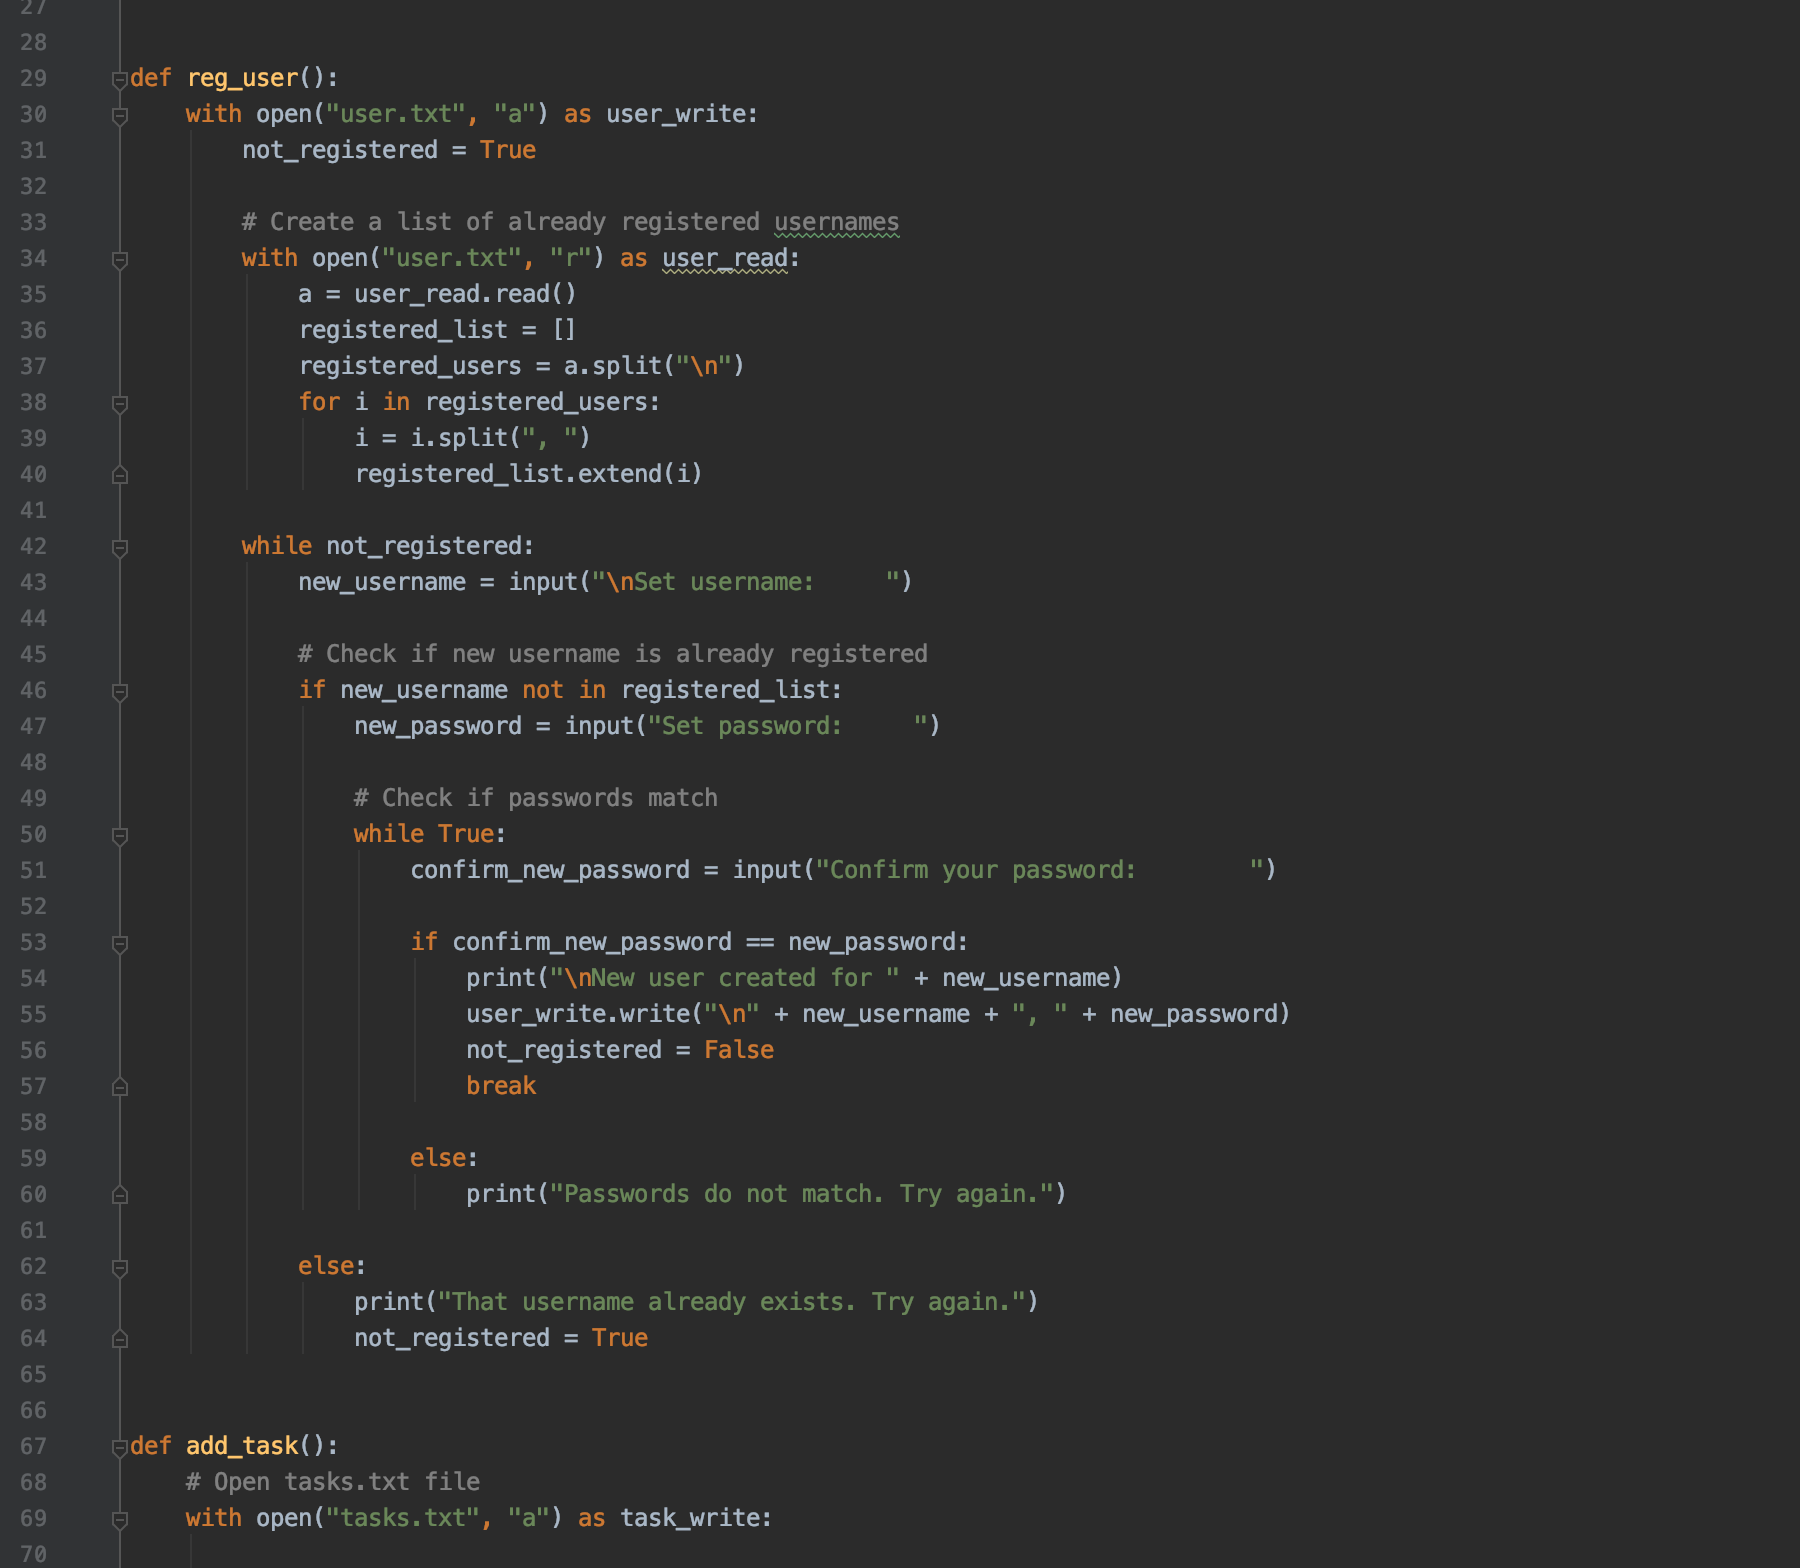Viewport: 1800px width, 1568px height.
Task: Click the add_task function name
Action: 243,1446
